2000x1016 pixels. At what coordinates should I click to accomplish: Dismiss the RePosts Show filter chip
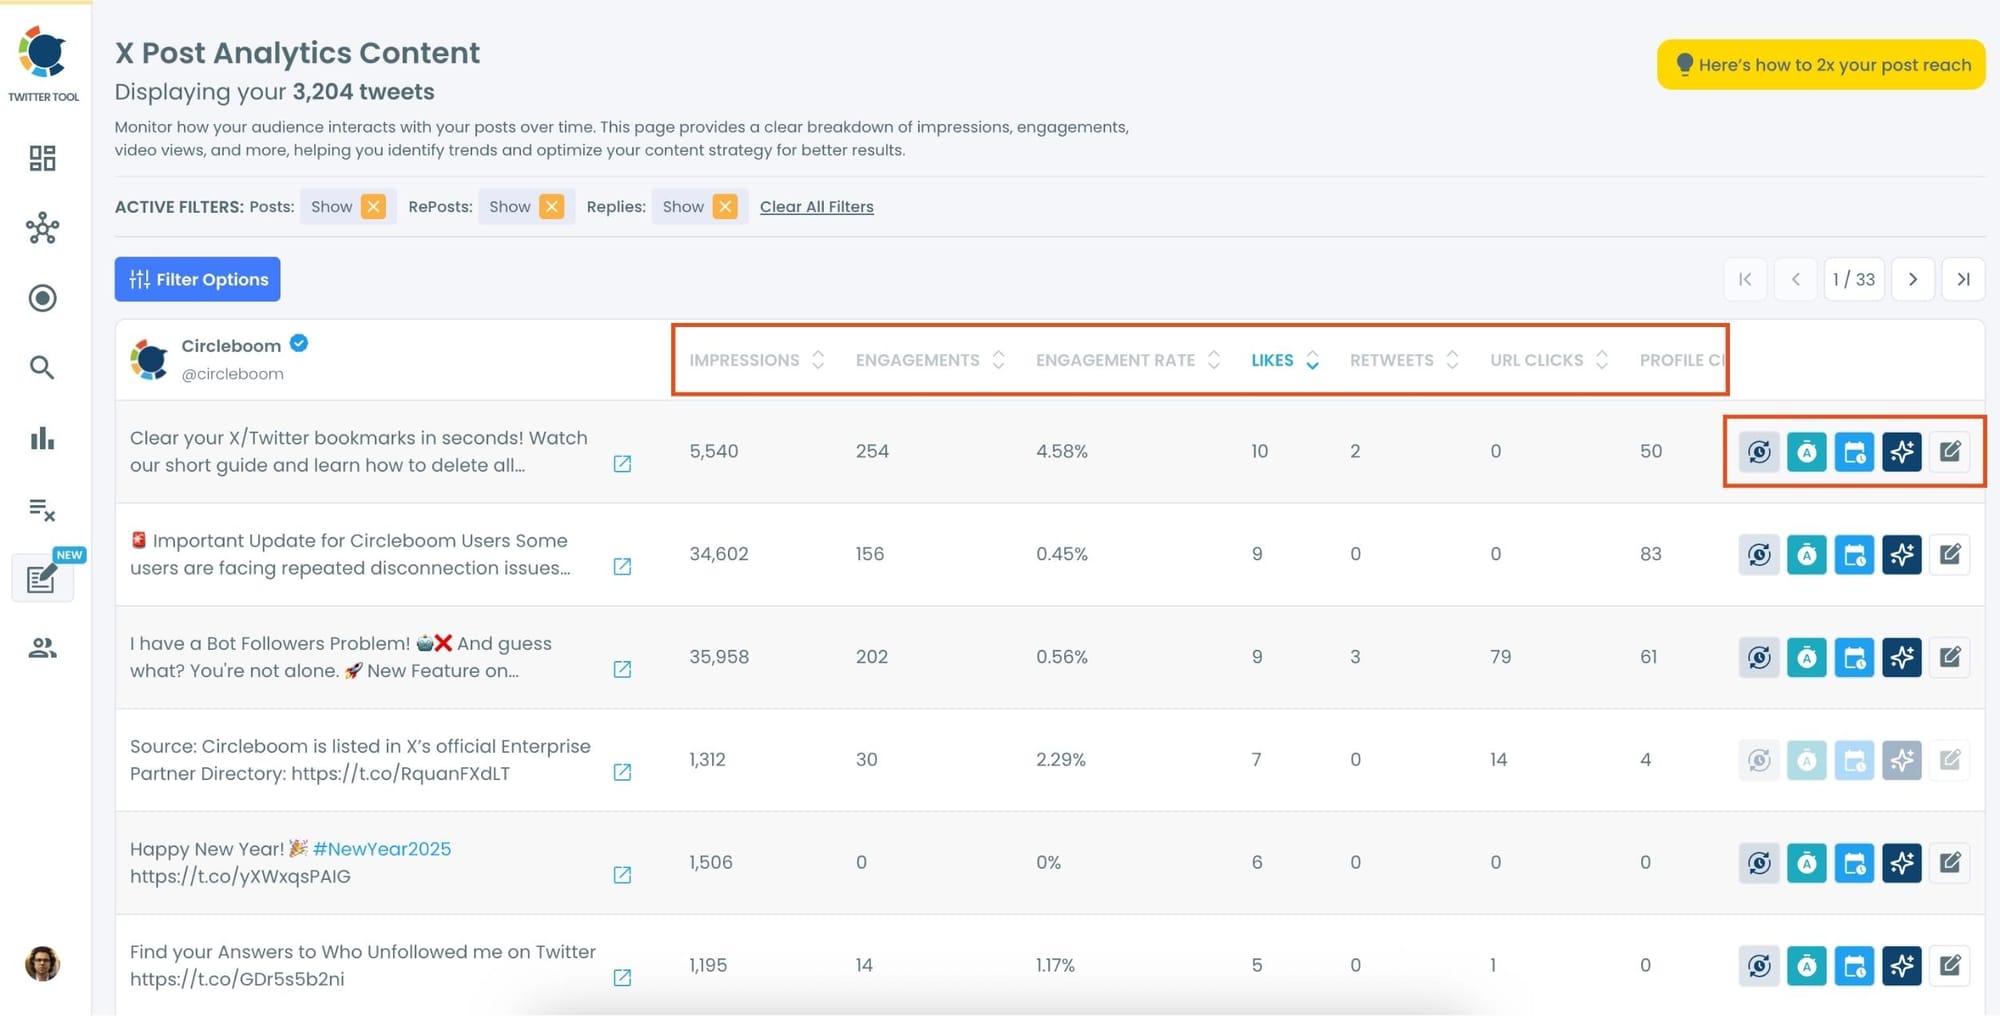[x=552, y=206]
